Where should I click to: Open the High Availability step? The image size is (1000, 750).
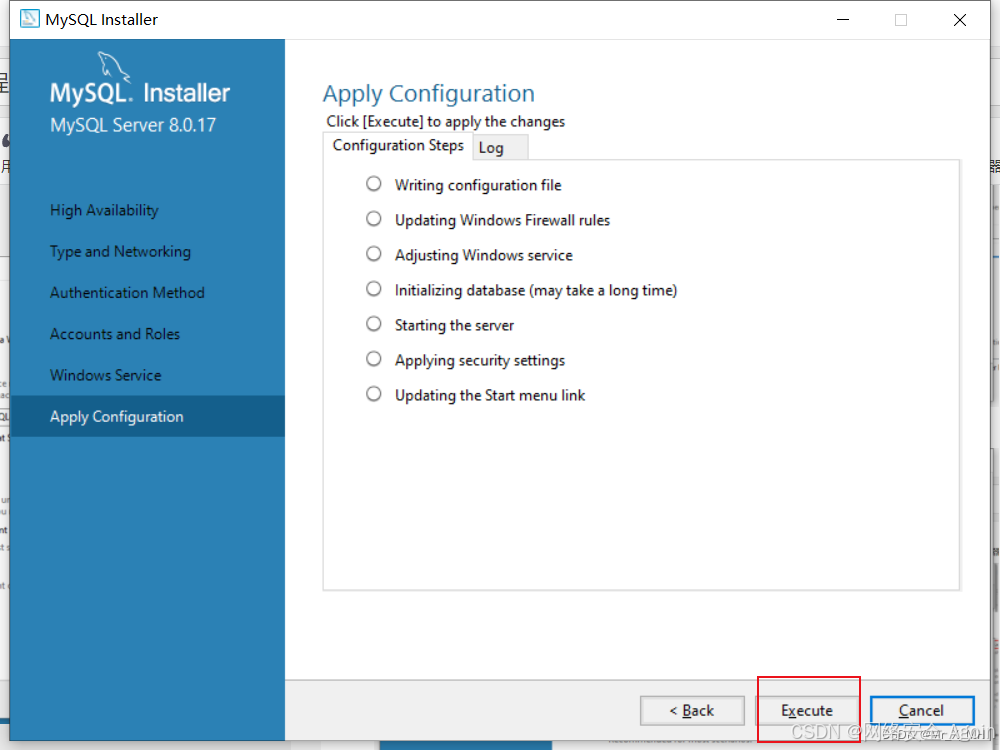click(x=104, y=210)
